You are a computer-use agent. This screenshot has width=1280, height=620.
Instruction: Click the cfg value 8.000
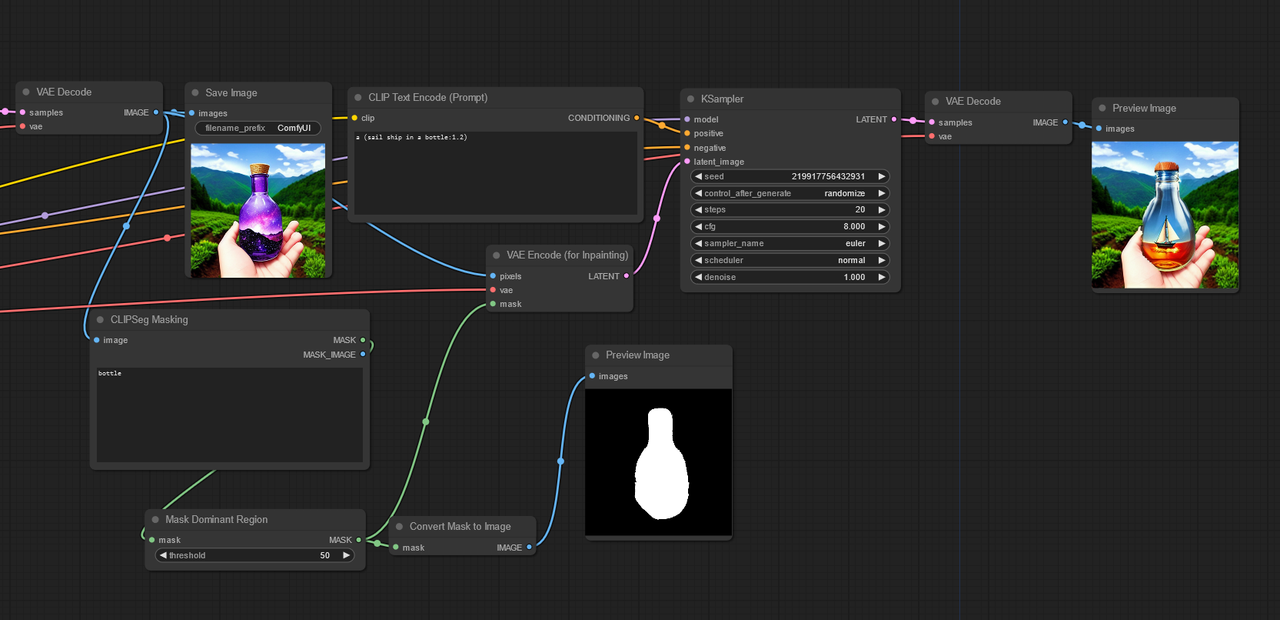click(855, 227)
